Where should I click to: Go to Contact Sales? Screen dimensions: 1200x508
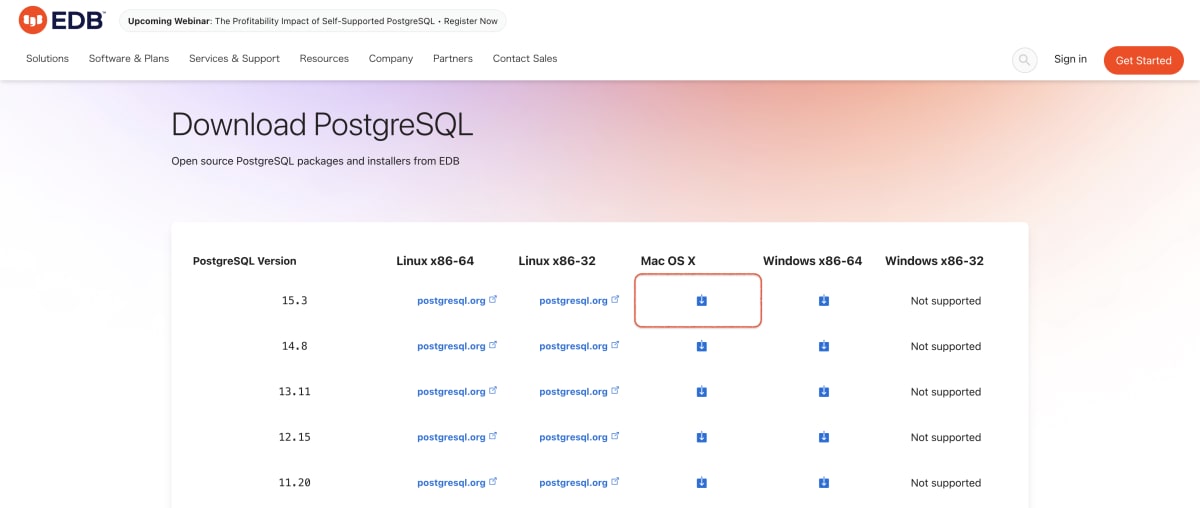pos(525,59)
